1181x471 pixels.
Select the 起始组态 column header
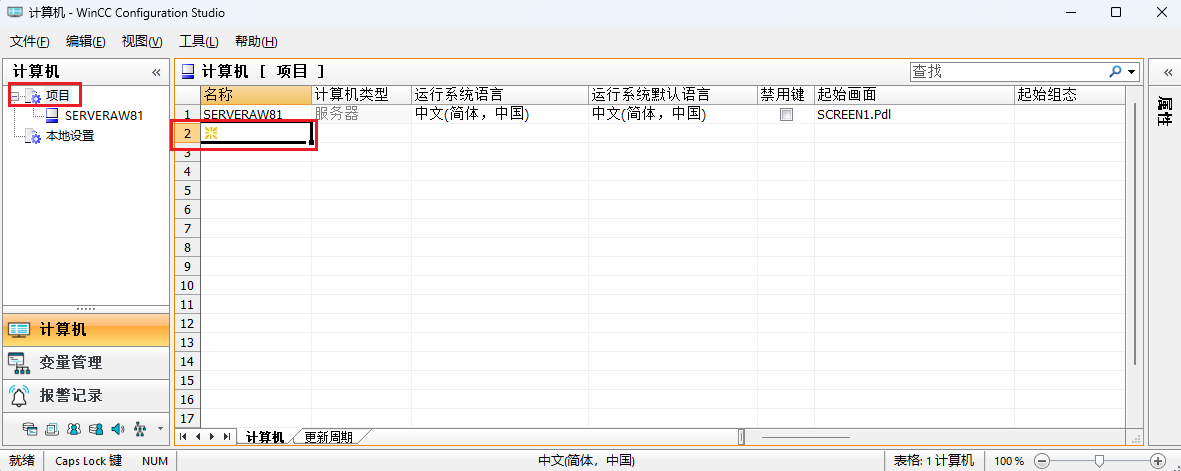1070,94
